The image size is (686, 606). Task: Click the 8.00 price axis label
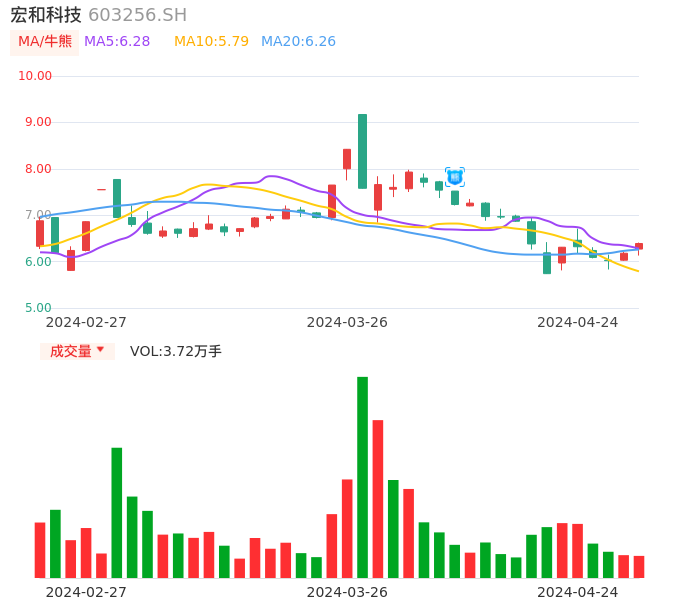pyautogui.click(x=38, y=169)
